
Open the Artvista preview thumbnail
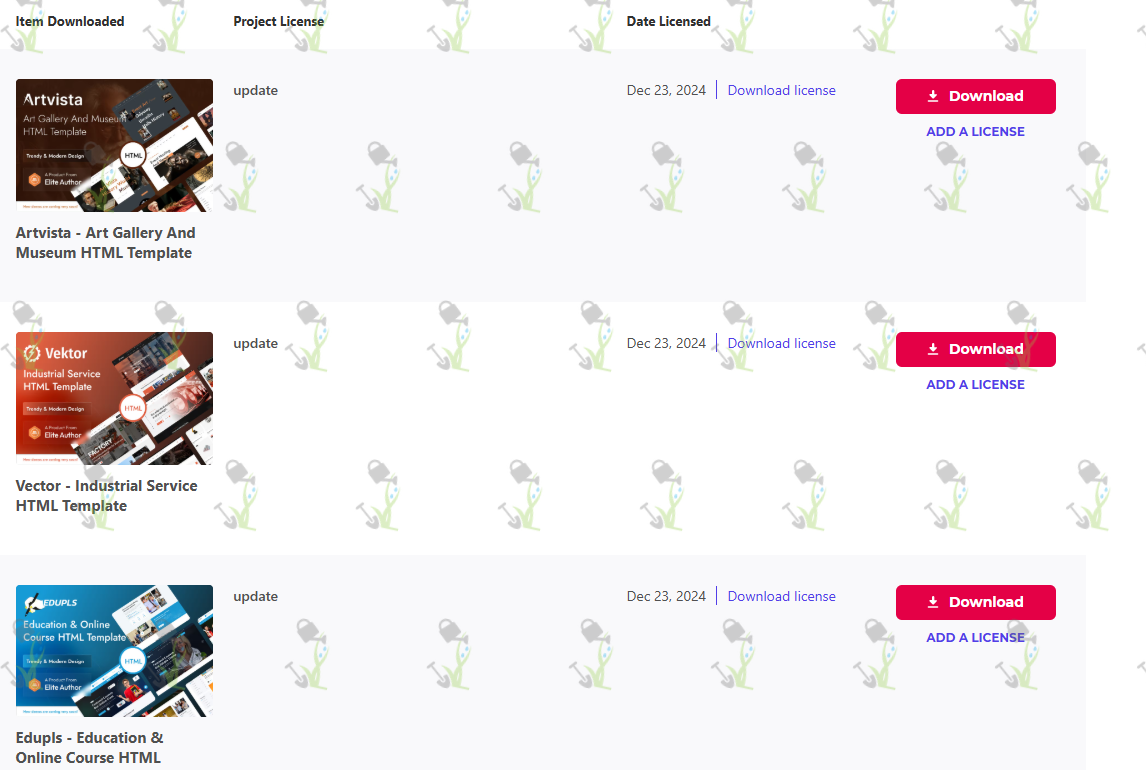[115, 145]
